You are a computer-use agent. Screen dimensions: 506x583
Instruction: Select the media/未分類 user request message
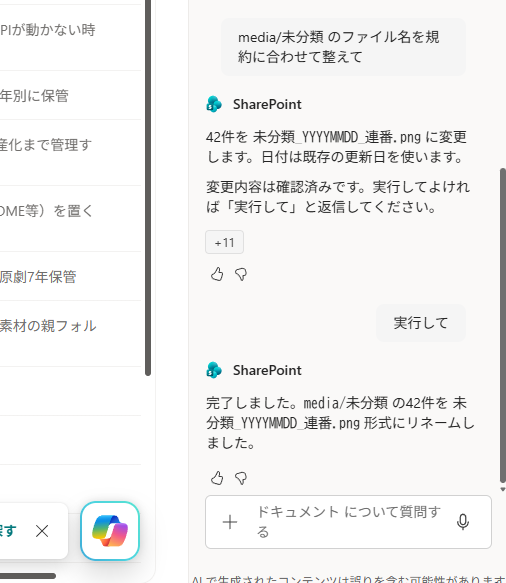(x=343, y=47)
